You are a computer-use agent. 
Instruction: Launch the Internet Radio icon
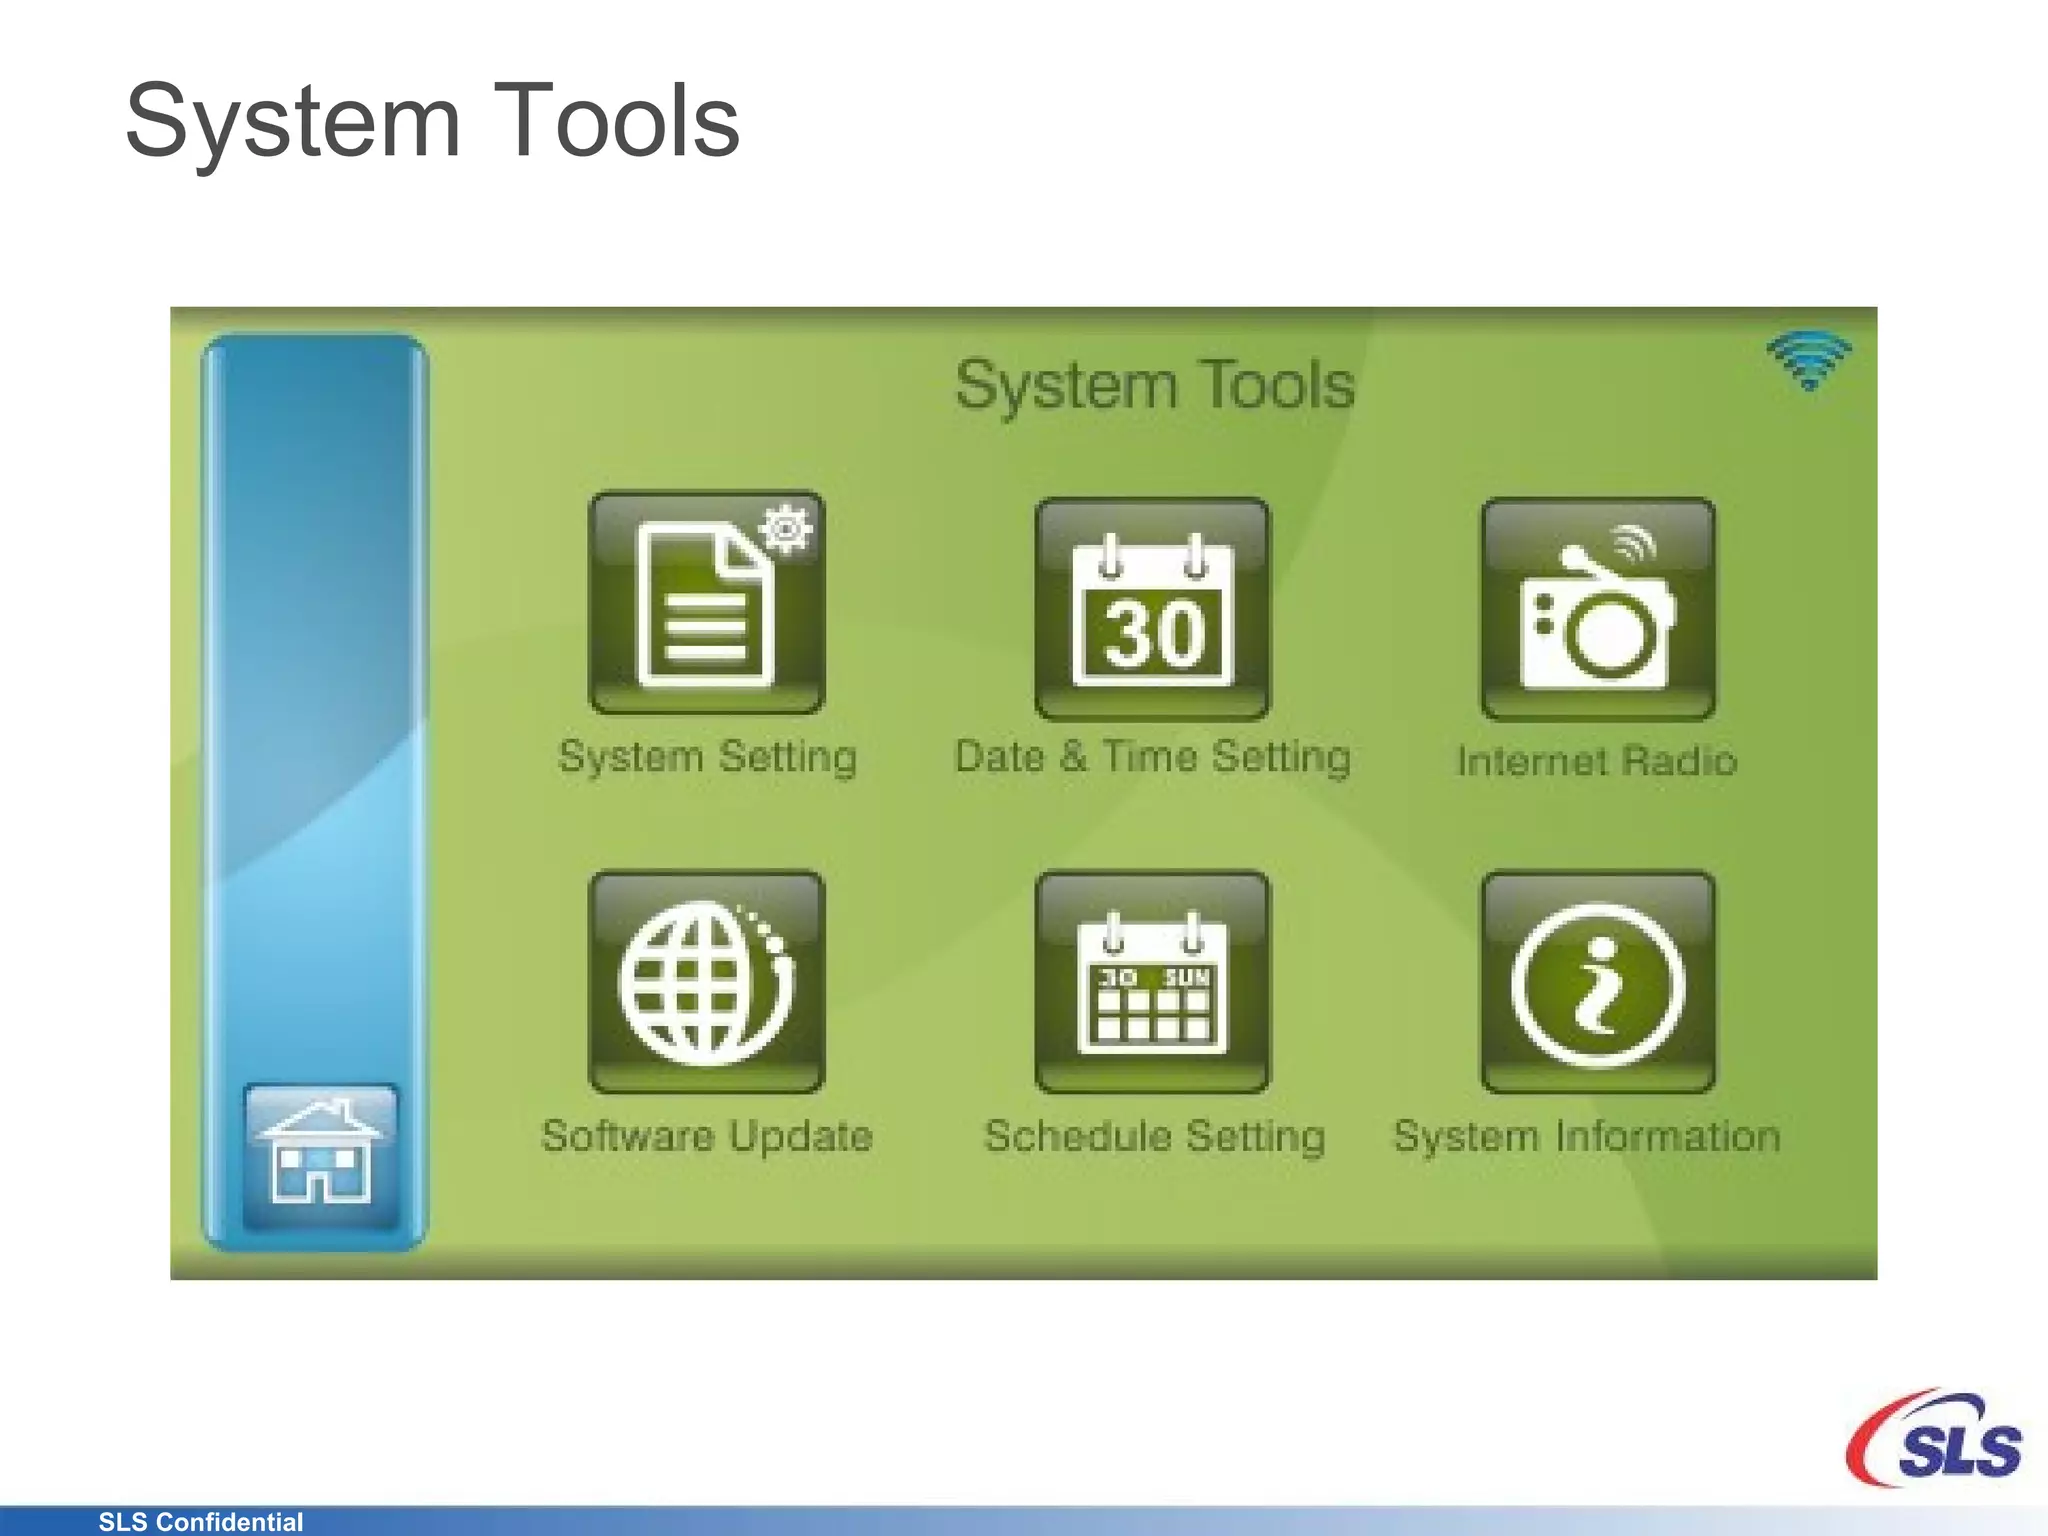coord(1598,608)
